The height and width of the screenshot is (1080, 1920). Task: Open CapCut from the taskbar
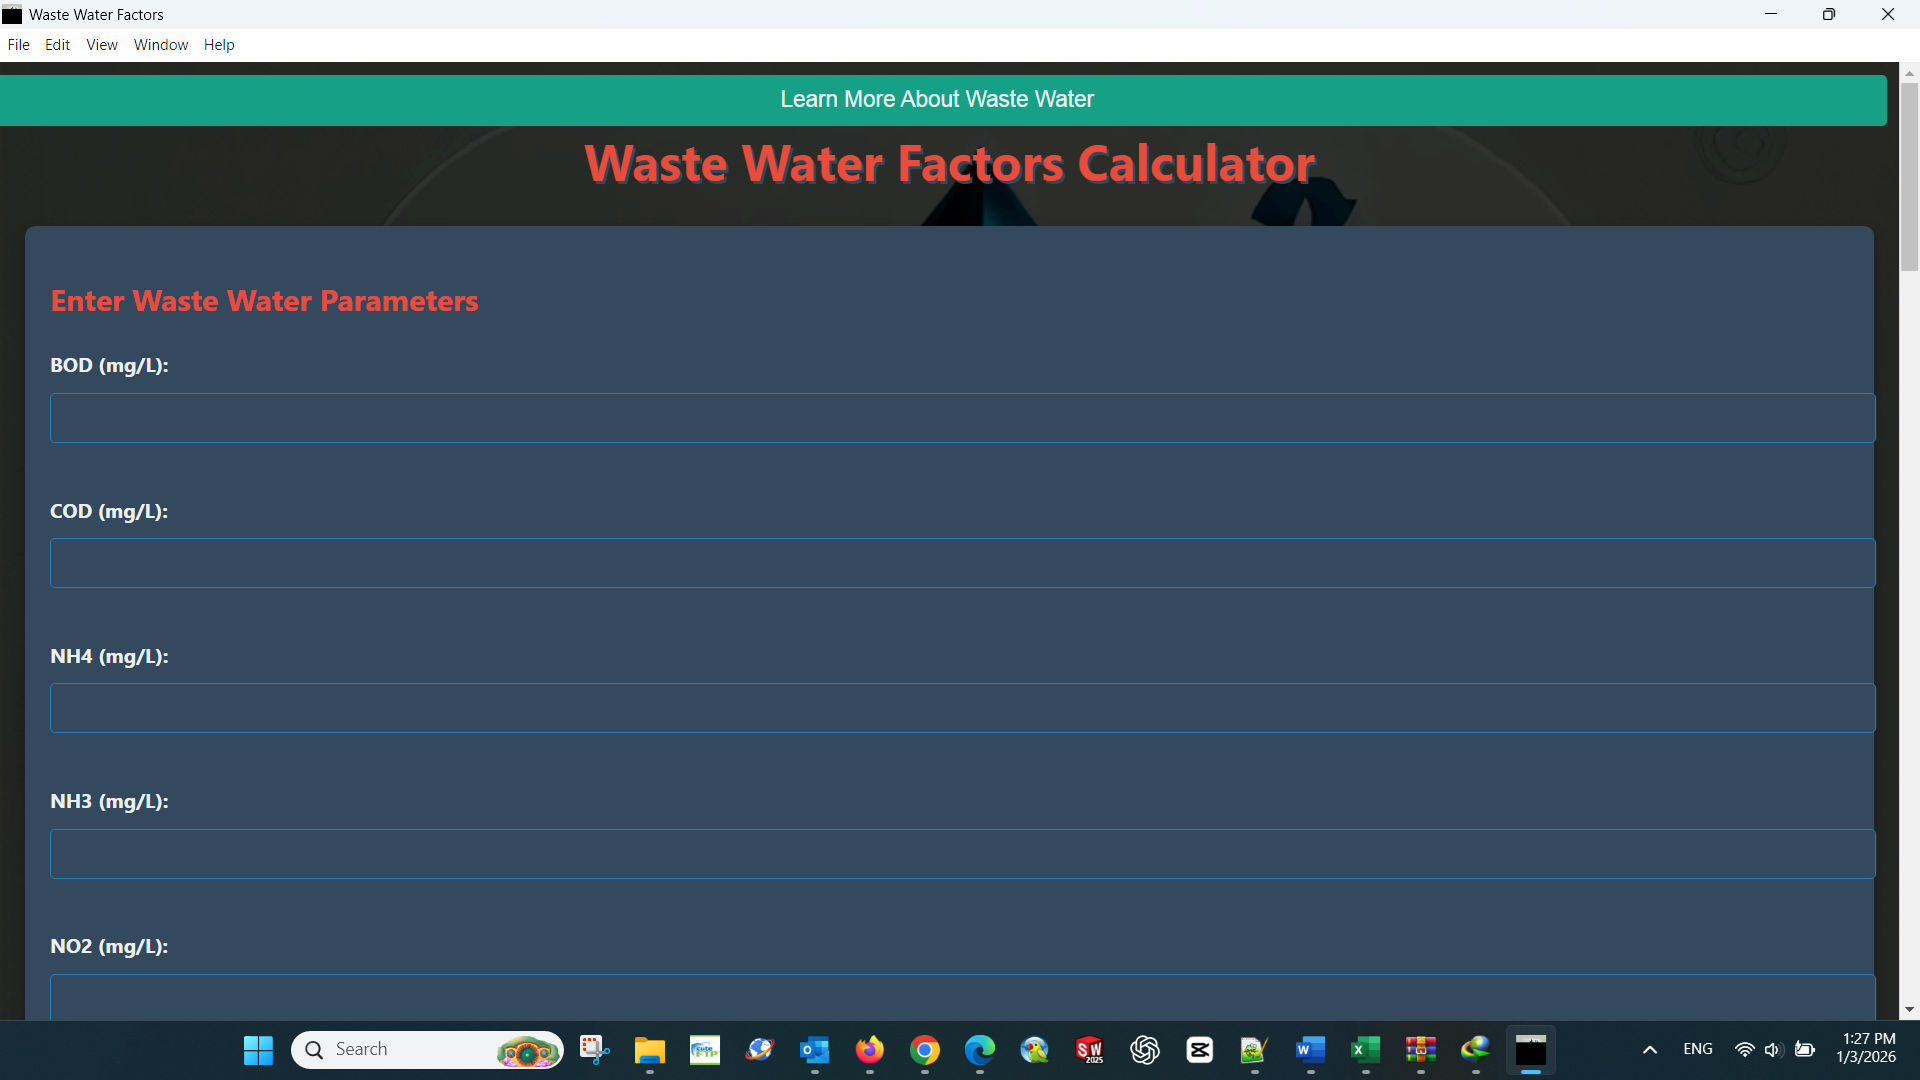(x=1199, y=1049)
